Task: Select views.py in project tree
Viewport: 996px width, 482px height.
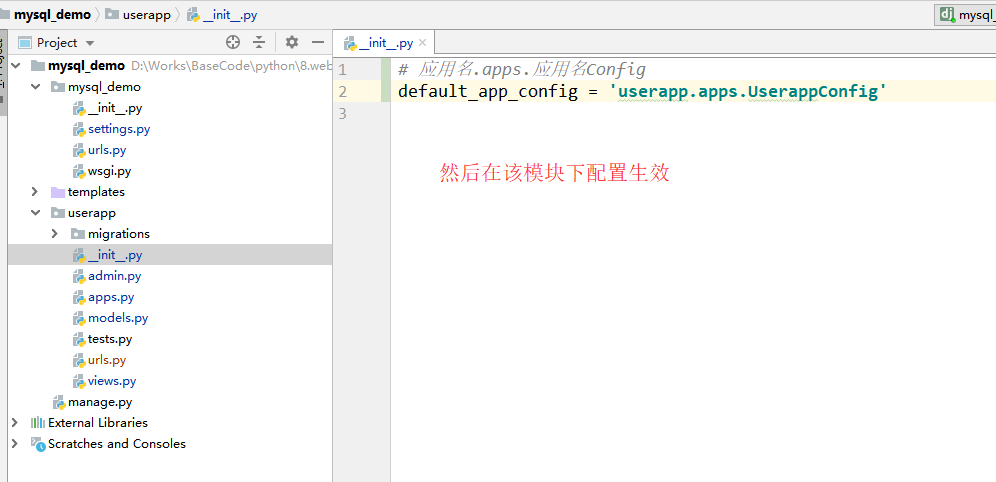Action: [x=112, y=381]
